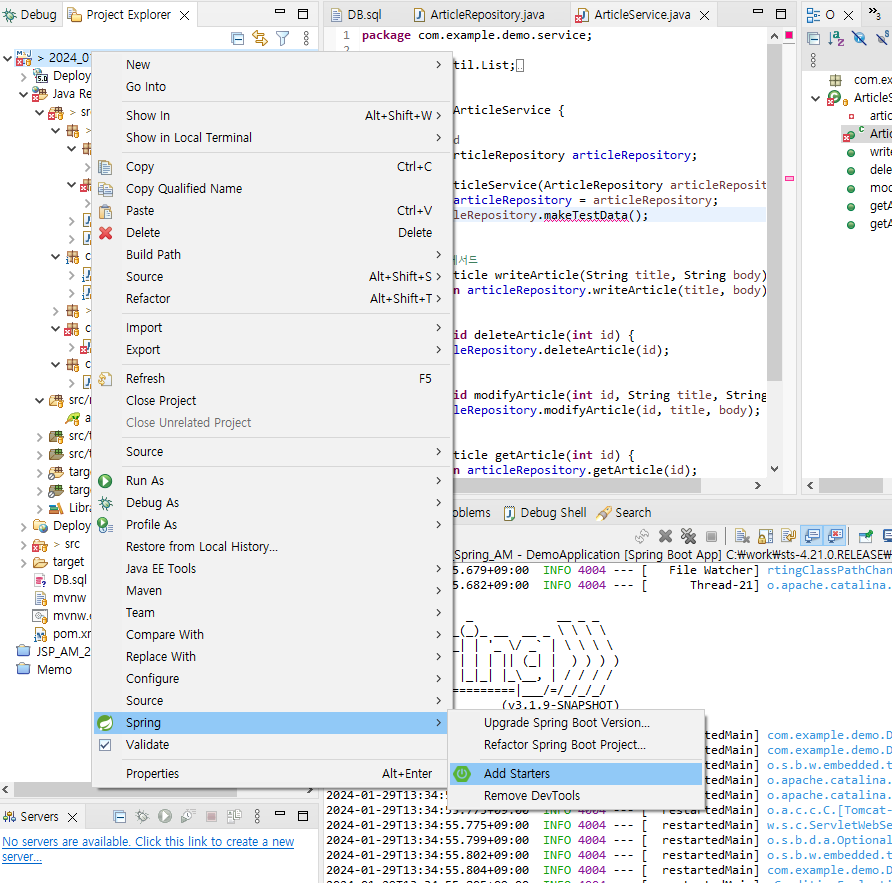Expand the Deployment Descriptor node under project

point(23,76)
